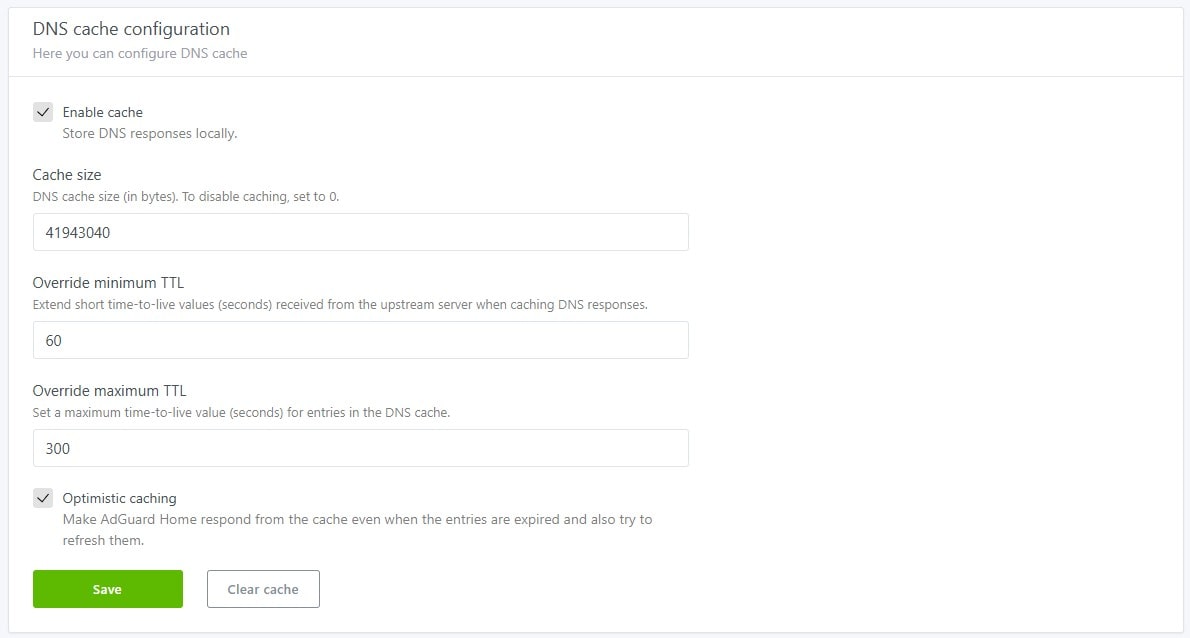Click the 'Make AdGuard Home respond' description text
Viewport: 1190px width, 638px height.
pos(357,520)
